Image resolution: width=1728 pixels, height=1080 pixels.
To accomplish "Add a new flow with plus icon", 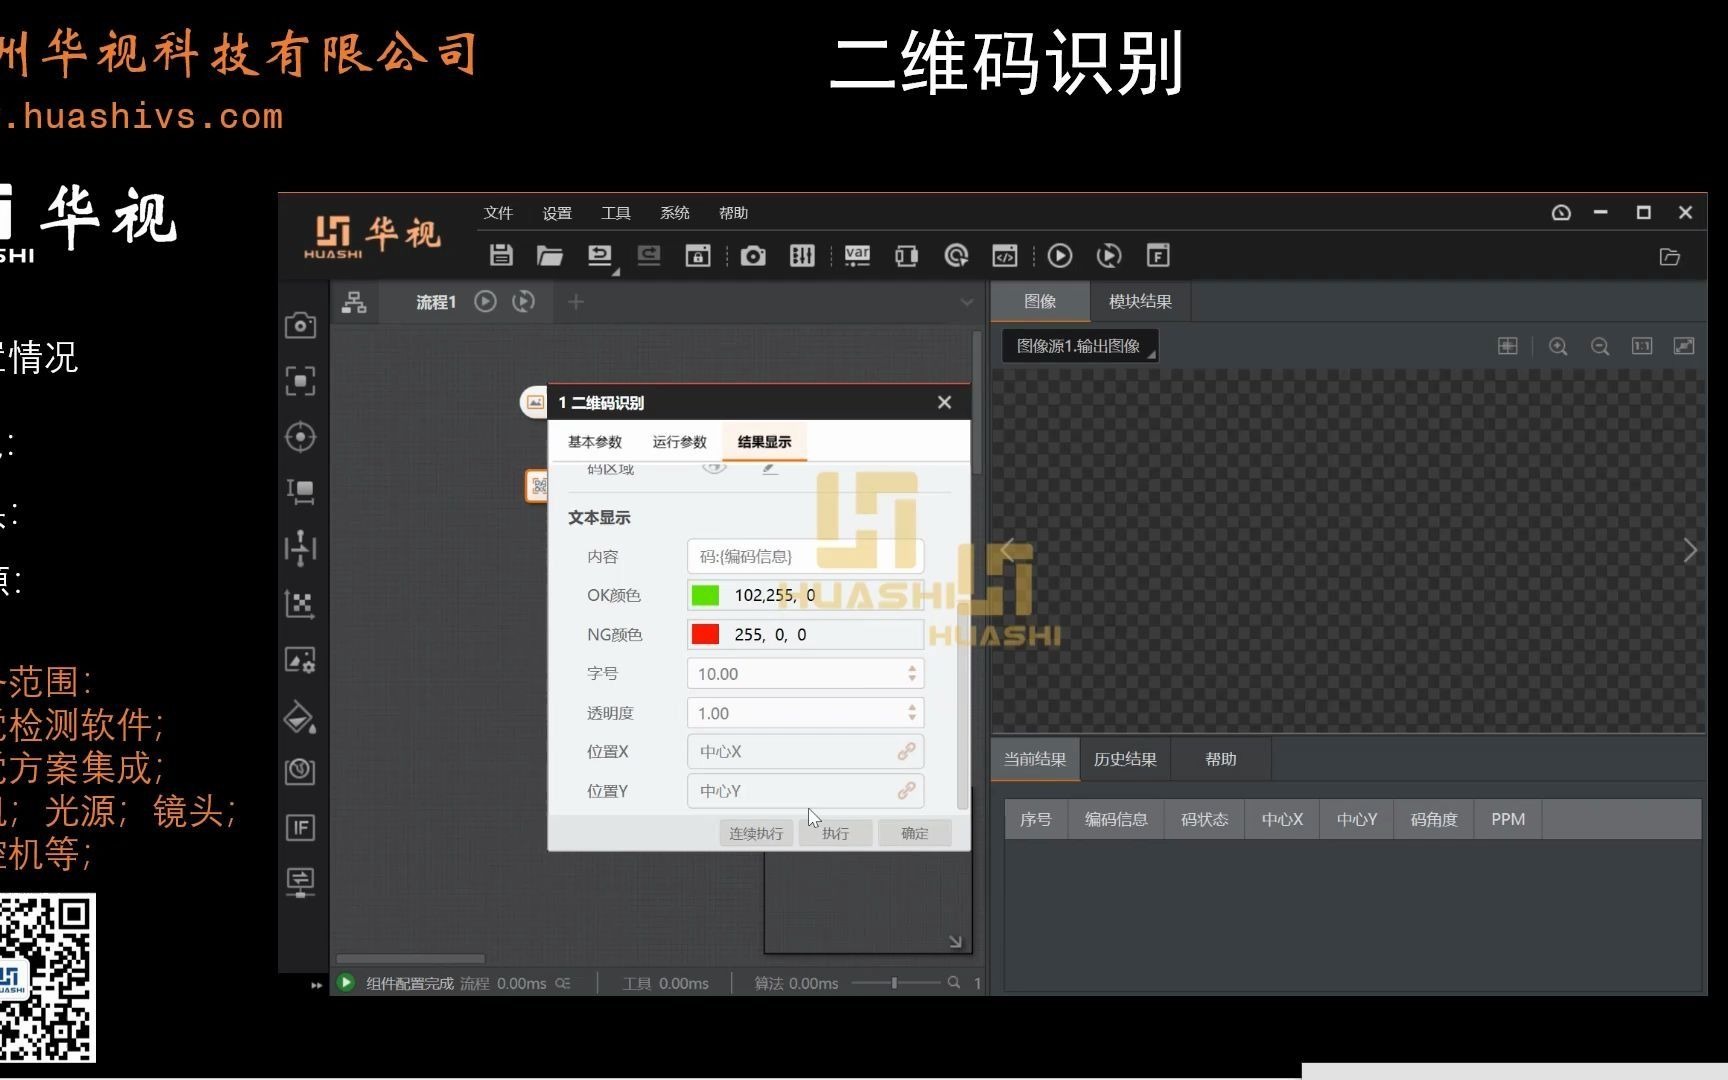I will coord(576,301).
